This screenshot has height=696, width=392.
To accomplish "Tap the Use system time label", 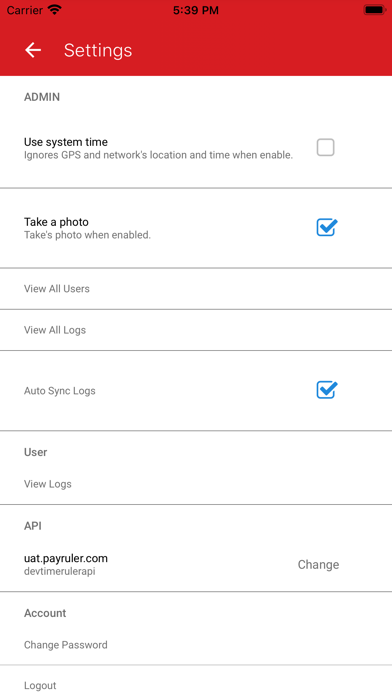I will [66, 142].
